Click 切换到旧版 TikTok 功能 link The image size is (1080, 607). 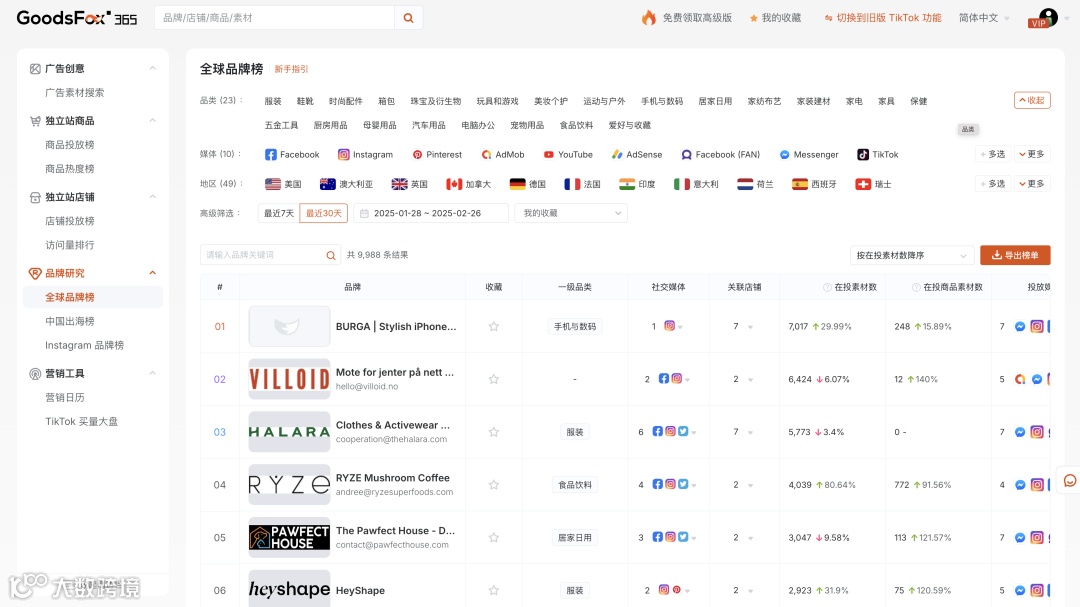(883, 18)
